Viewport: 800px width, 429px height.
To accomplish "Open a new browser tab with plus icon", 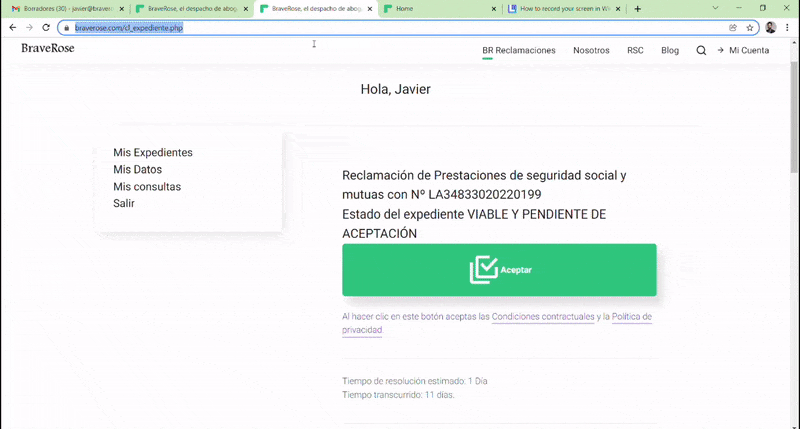I will [x=638, y=9].
